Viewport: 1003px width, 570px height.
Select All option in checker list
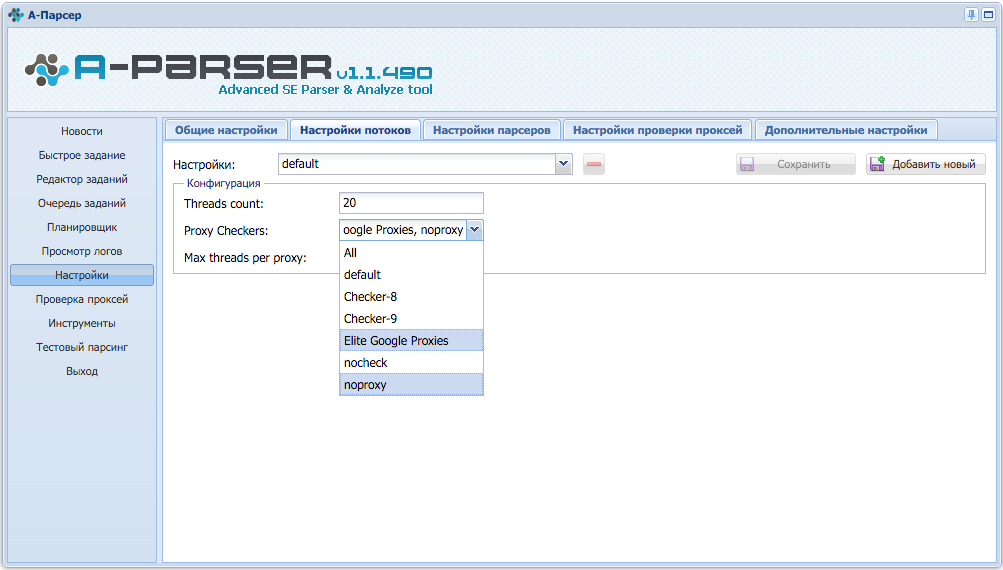click(x=411, y=253)
